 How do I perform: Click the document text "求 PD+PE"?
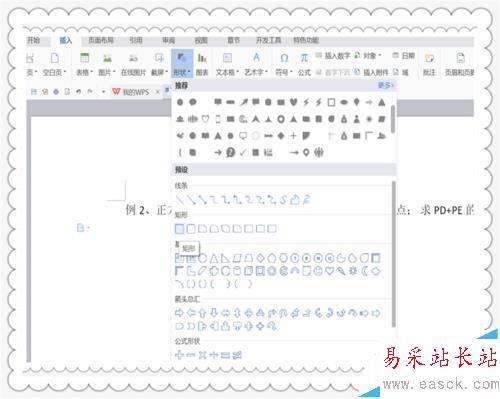441,210
